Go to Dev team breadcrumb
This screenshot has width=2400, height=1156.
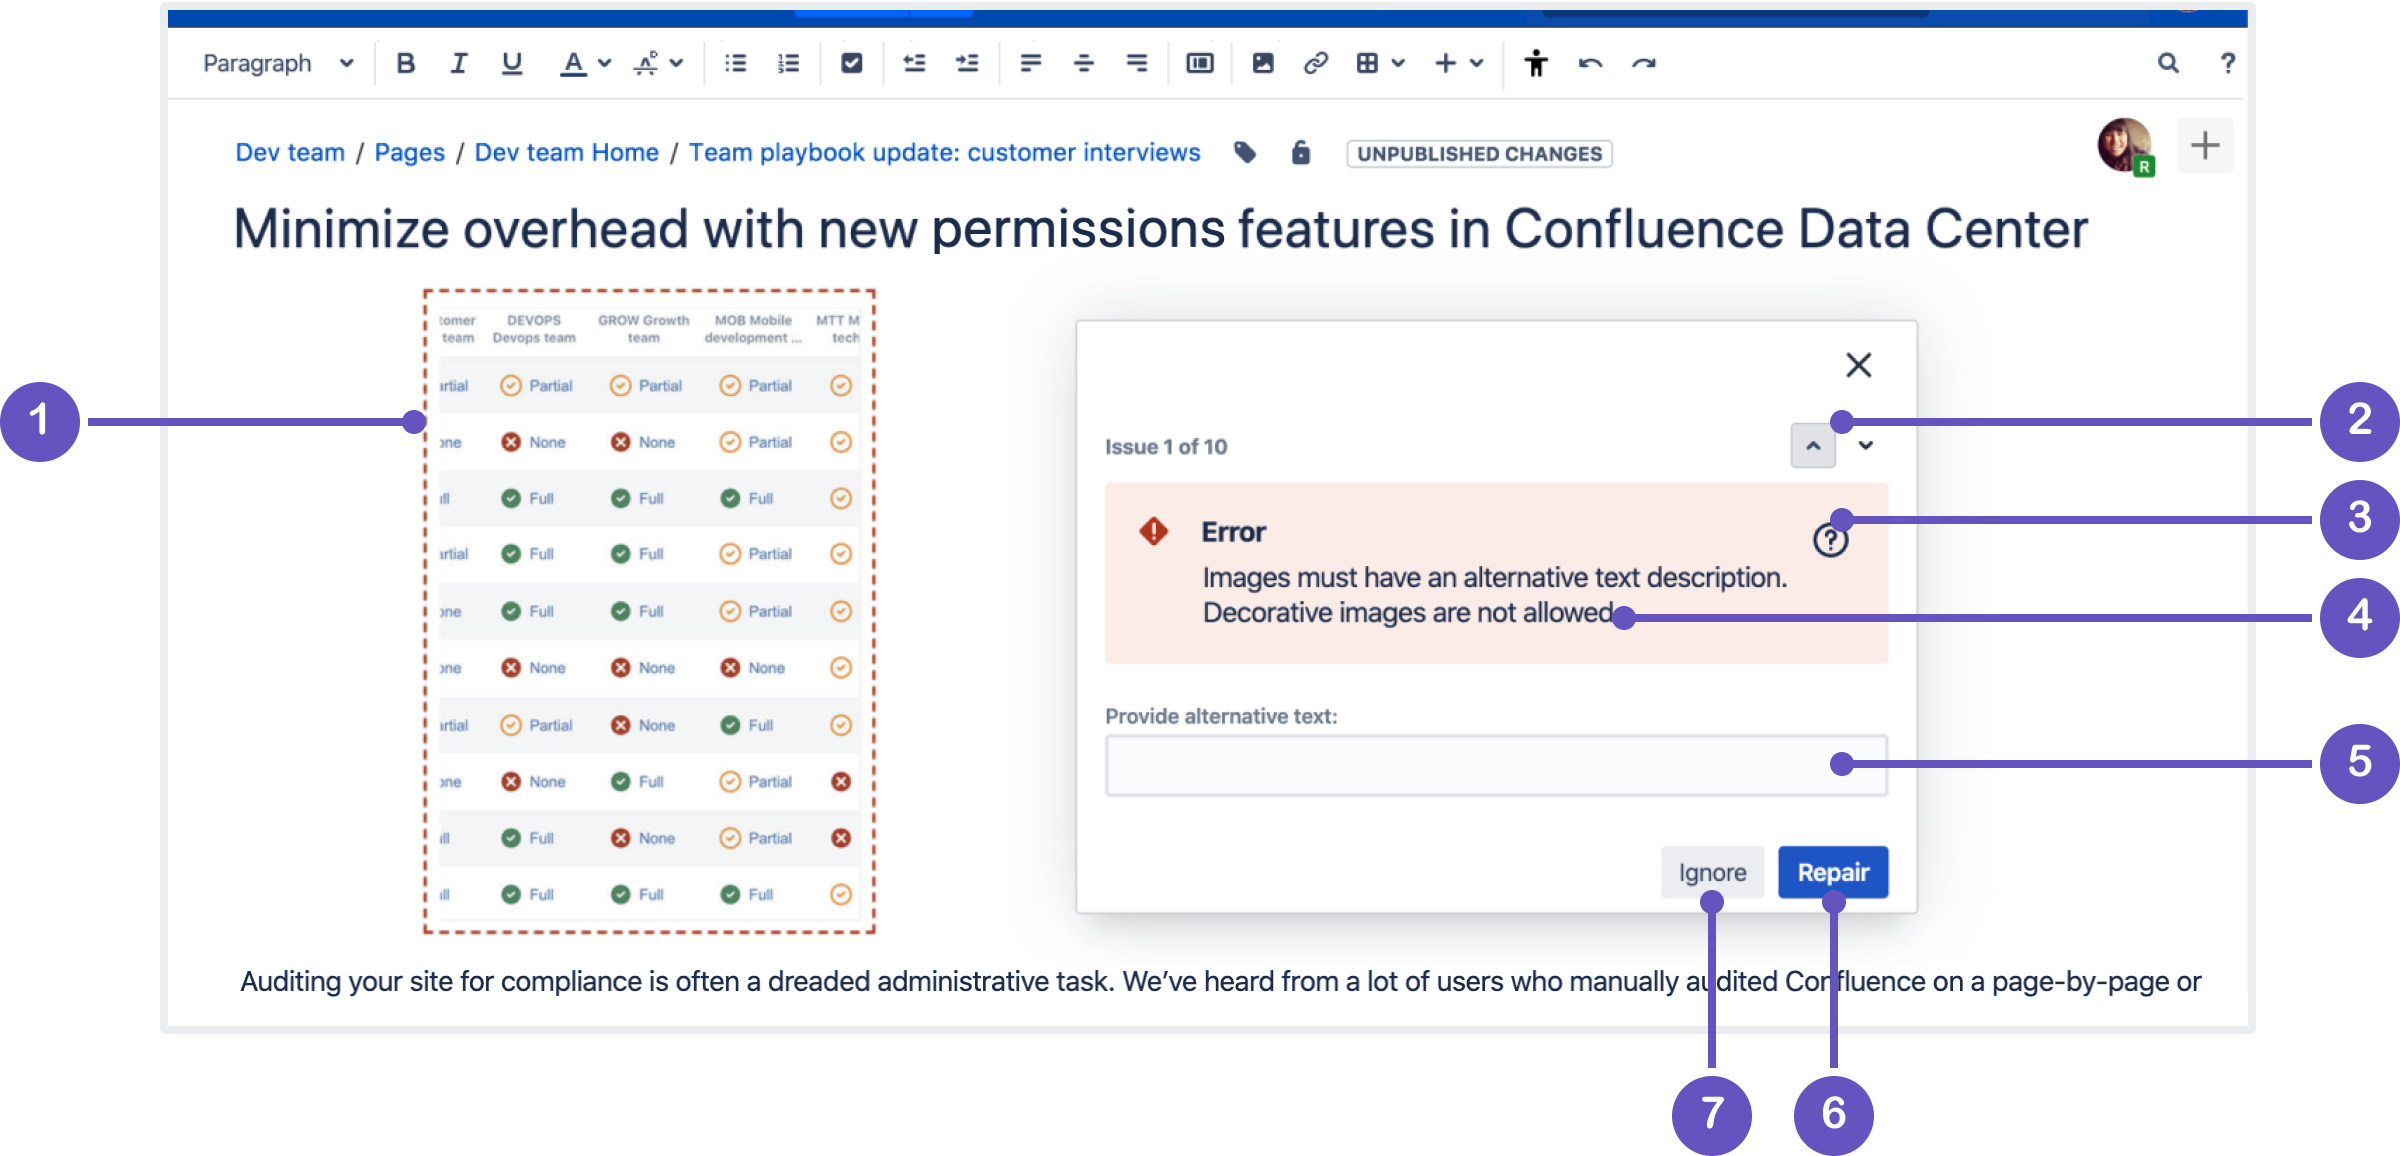click(x=290, y=153)
